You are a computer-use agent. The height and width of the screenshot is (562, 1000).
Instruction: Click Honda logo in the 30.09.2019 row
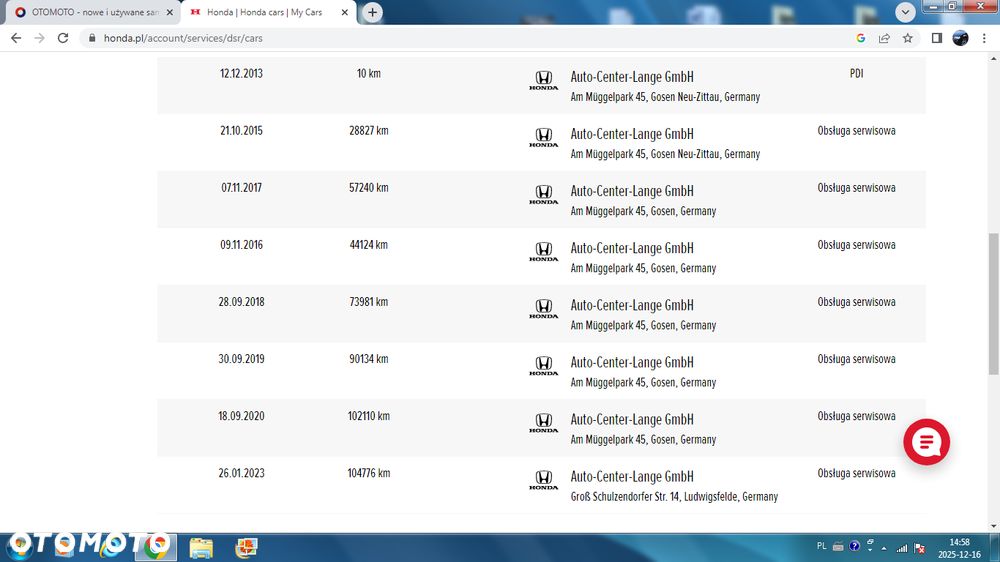tap(543, 366)
